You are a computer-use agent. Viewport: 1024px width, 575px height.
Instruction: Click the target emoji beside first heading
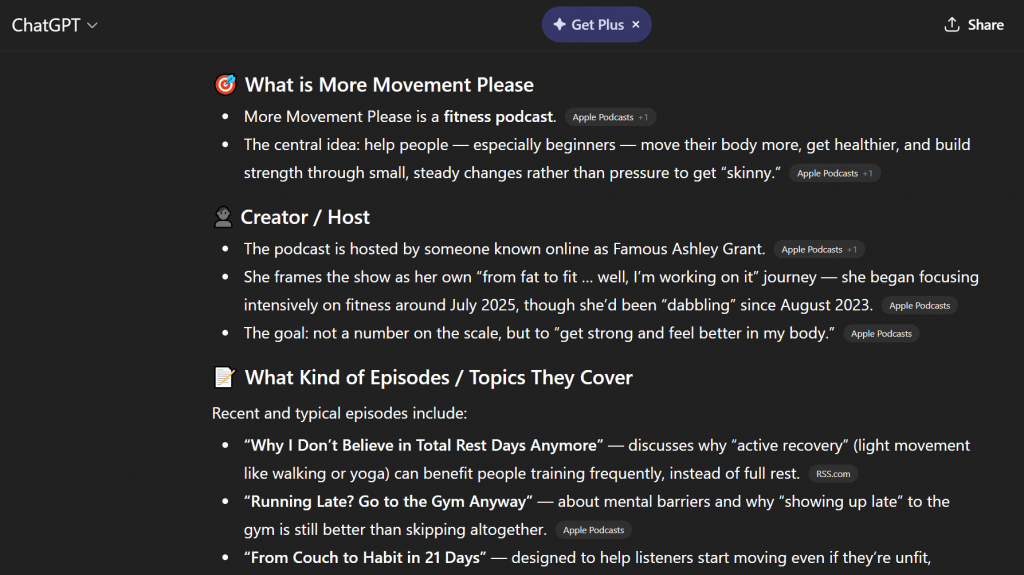coord(225,85)
